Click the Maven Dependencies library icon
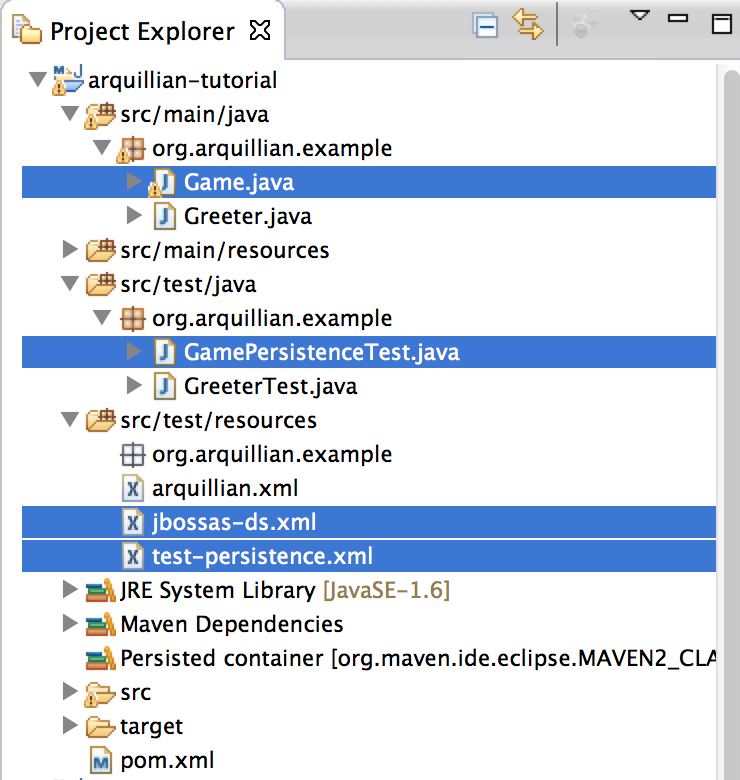The height and width of the screenshot is (780, 740). point(100,625)
